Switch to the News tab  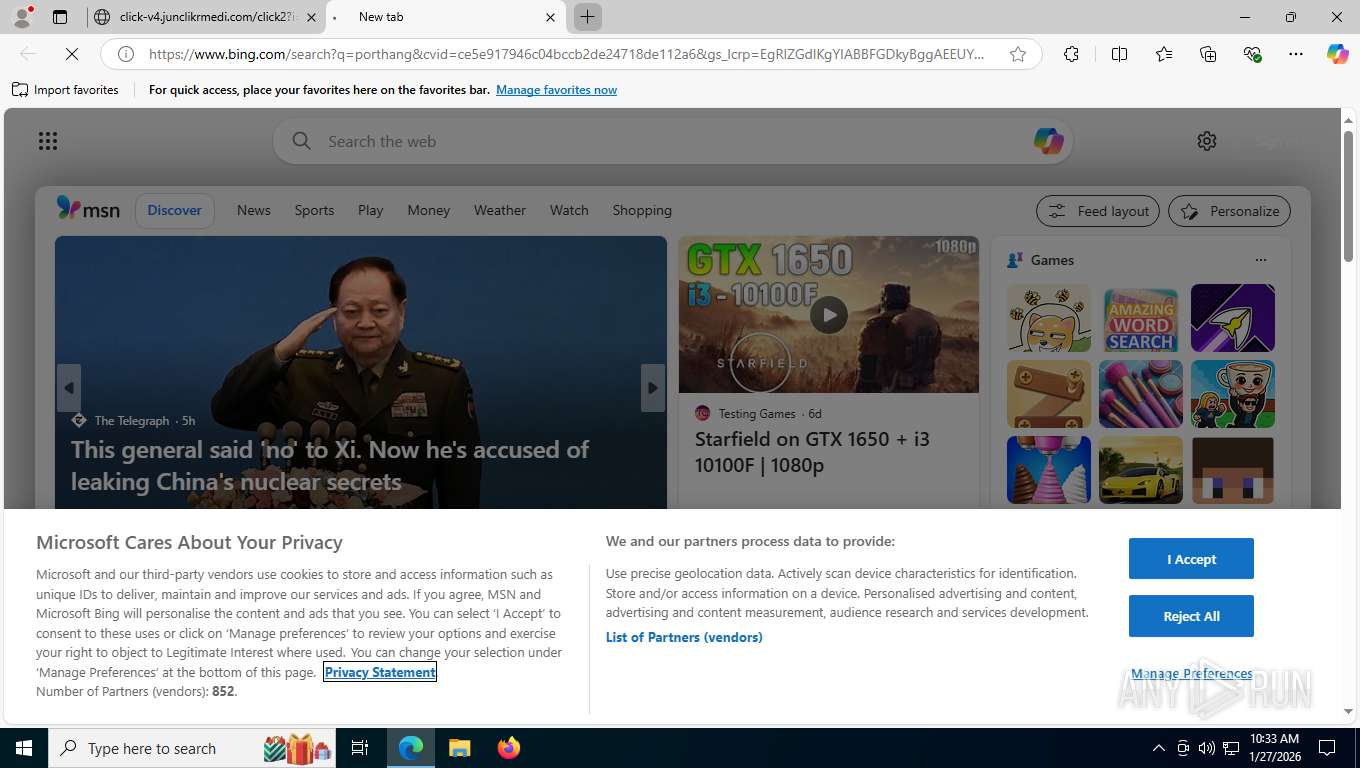coord(254,210)
